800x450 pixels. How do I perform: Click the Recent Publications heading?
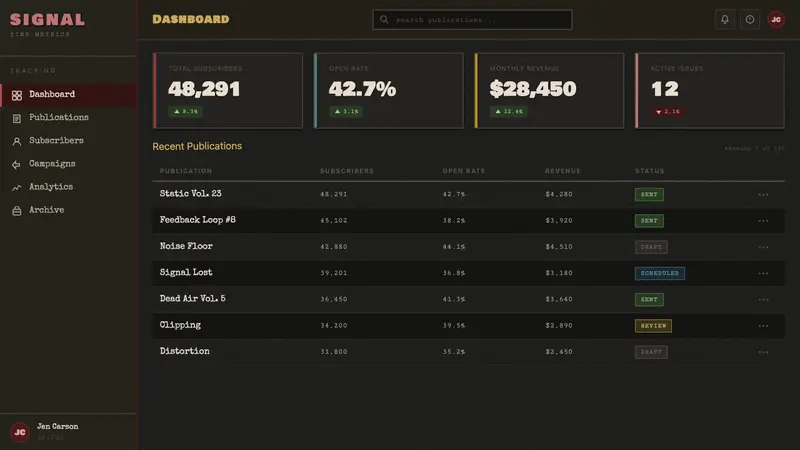(x=197, y=146)
